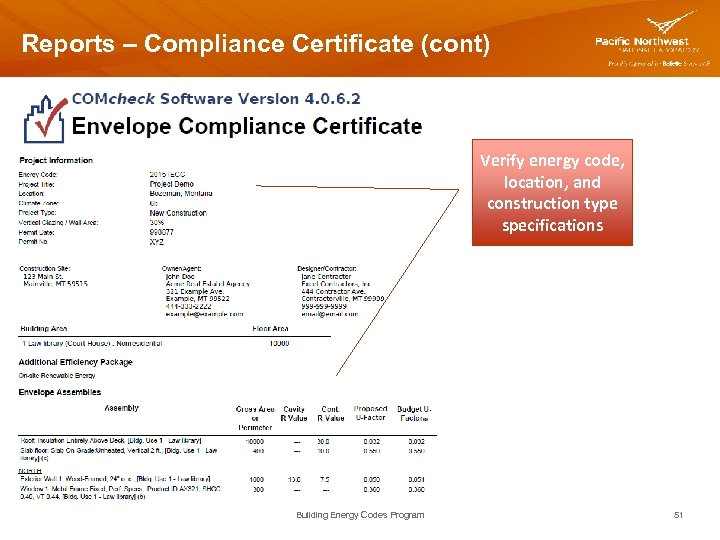Click Exterior Wall cavity R-value '13.0'

point(294,479)
